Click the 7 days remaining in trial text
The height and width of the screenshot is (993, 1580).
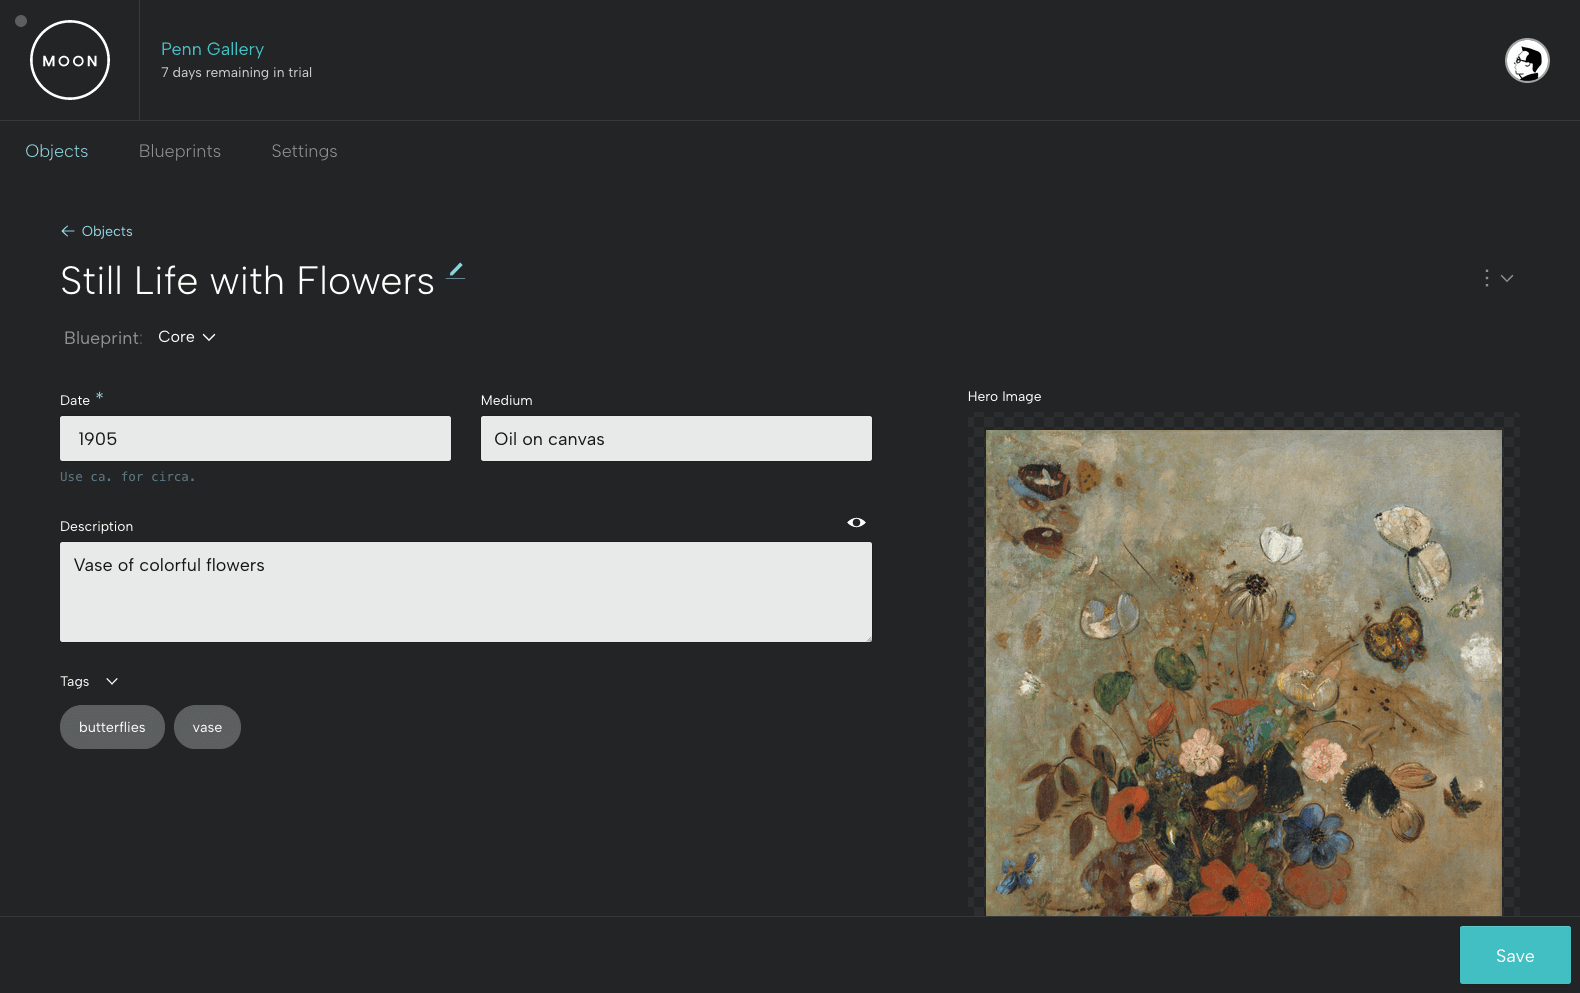[236, 72]
